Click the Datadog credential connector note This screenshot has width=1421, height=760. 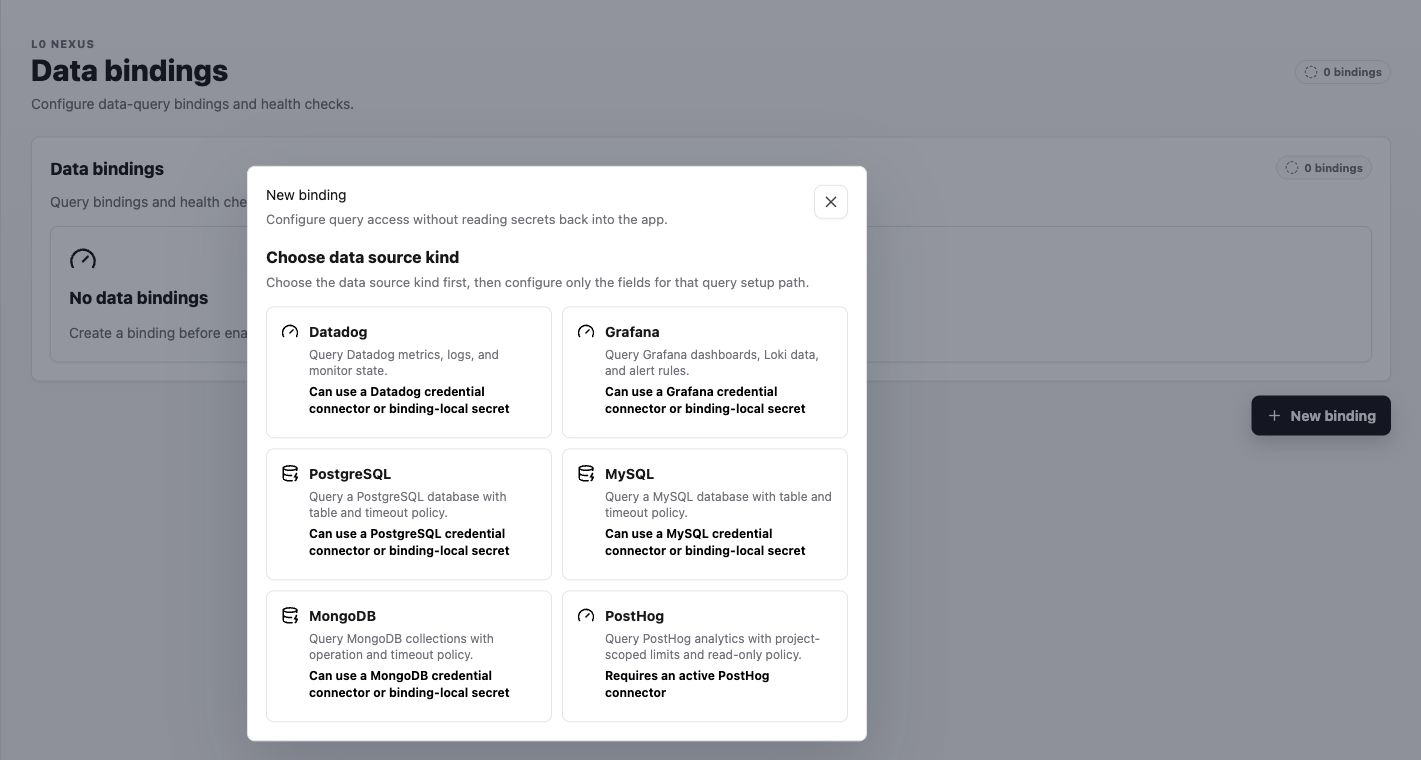pos(409,400)
